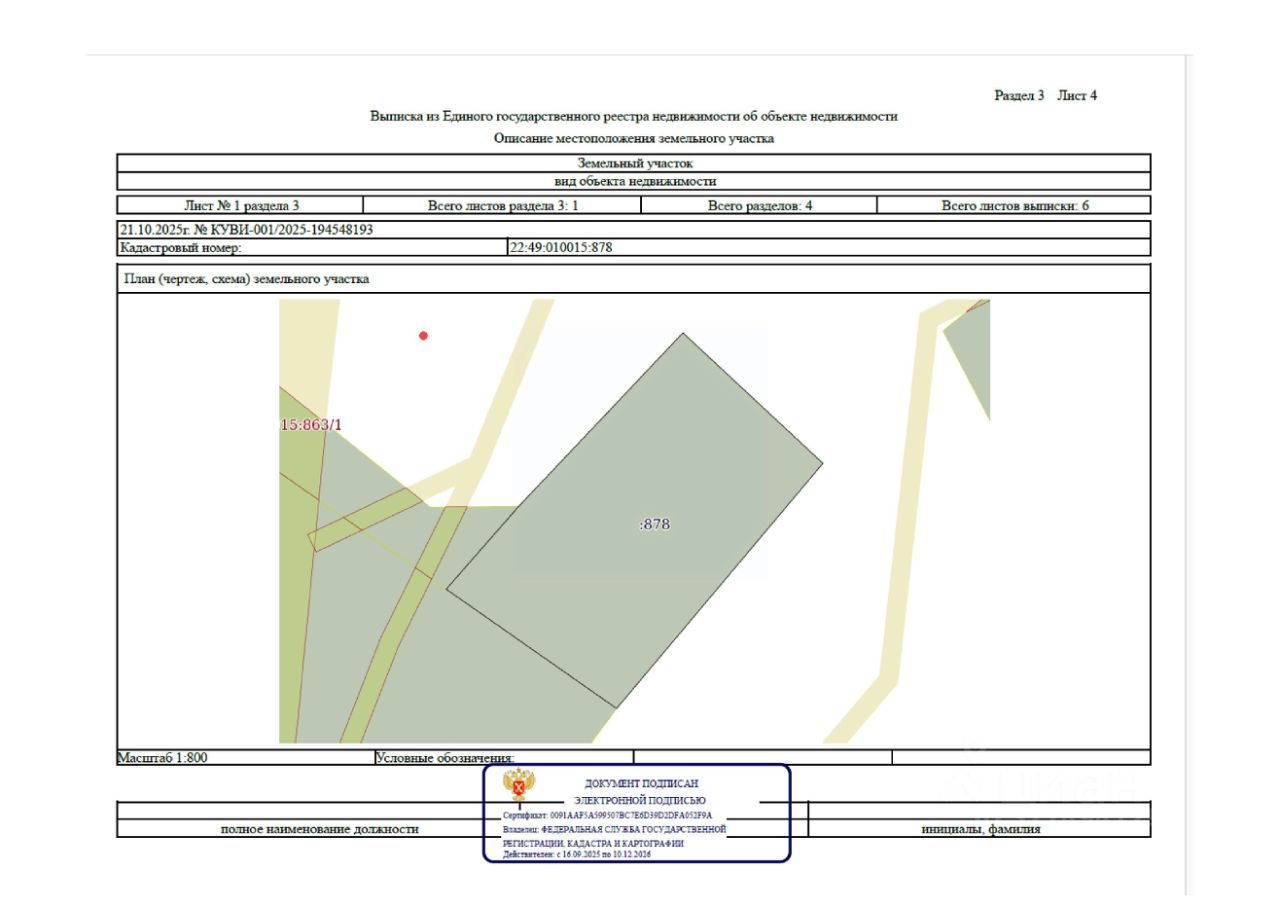Click the "Выписка из Единого государственного реестра недвижимости" title
The image size is (1280, 906).
[x=634, y=117]
